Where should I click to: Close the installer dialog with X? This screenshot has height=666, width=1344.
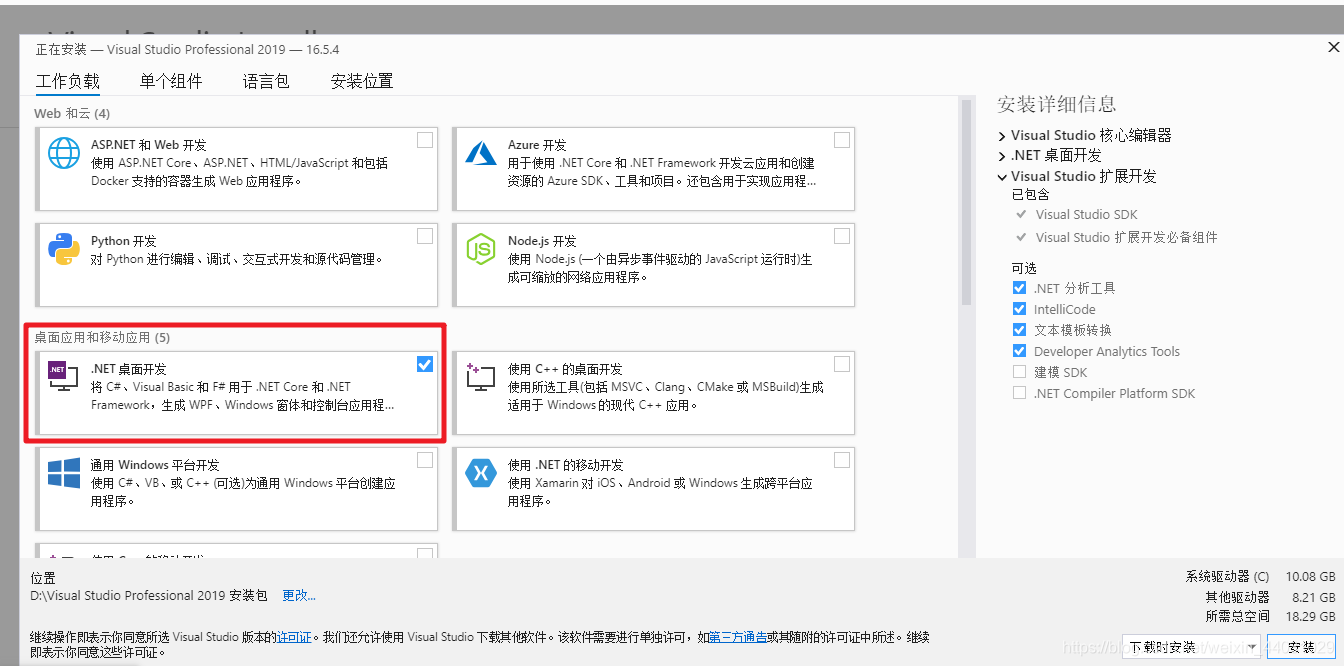click(x=1333, y=47)
